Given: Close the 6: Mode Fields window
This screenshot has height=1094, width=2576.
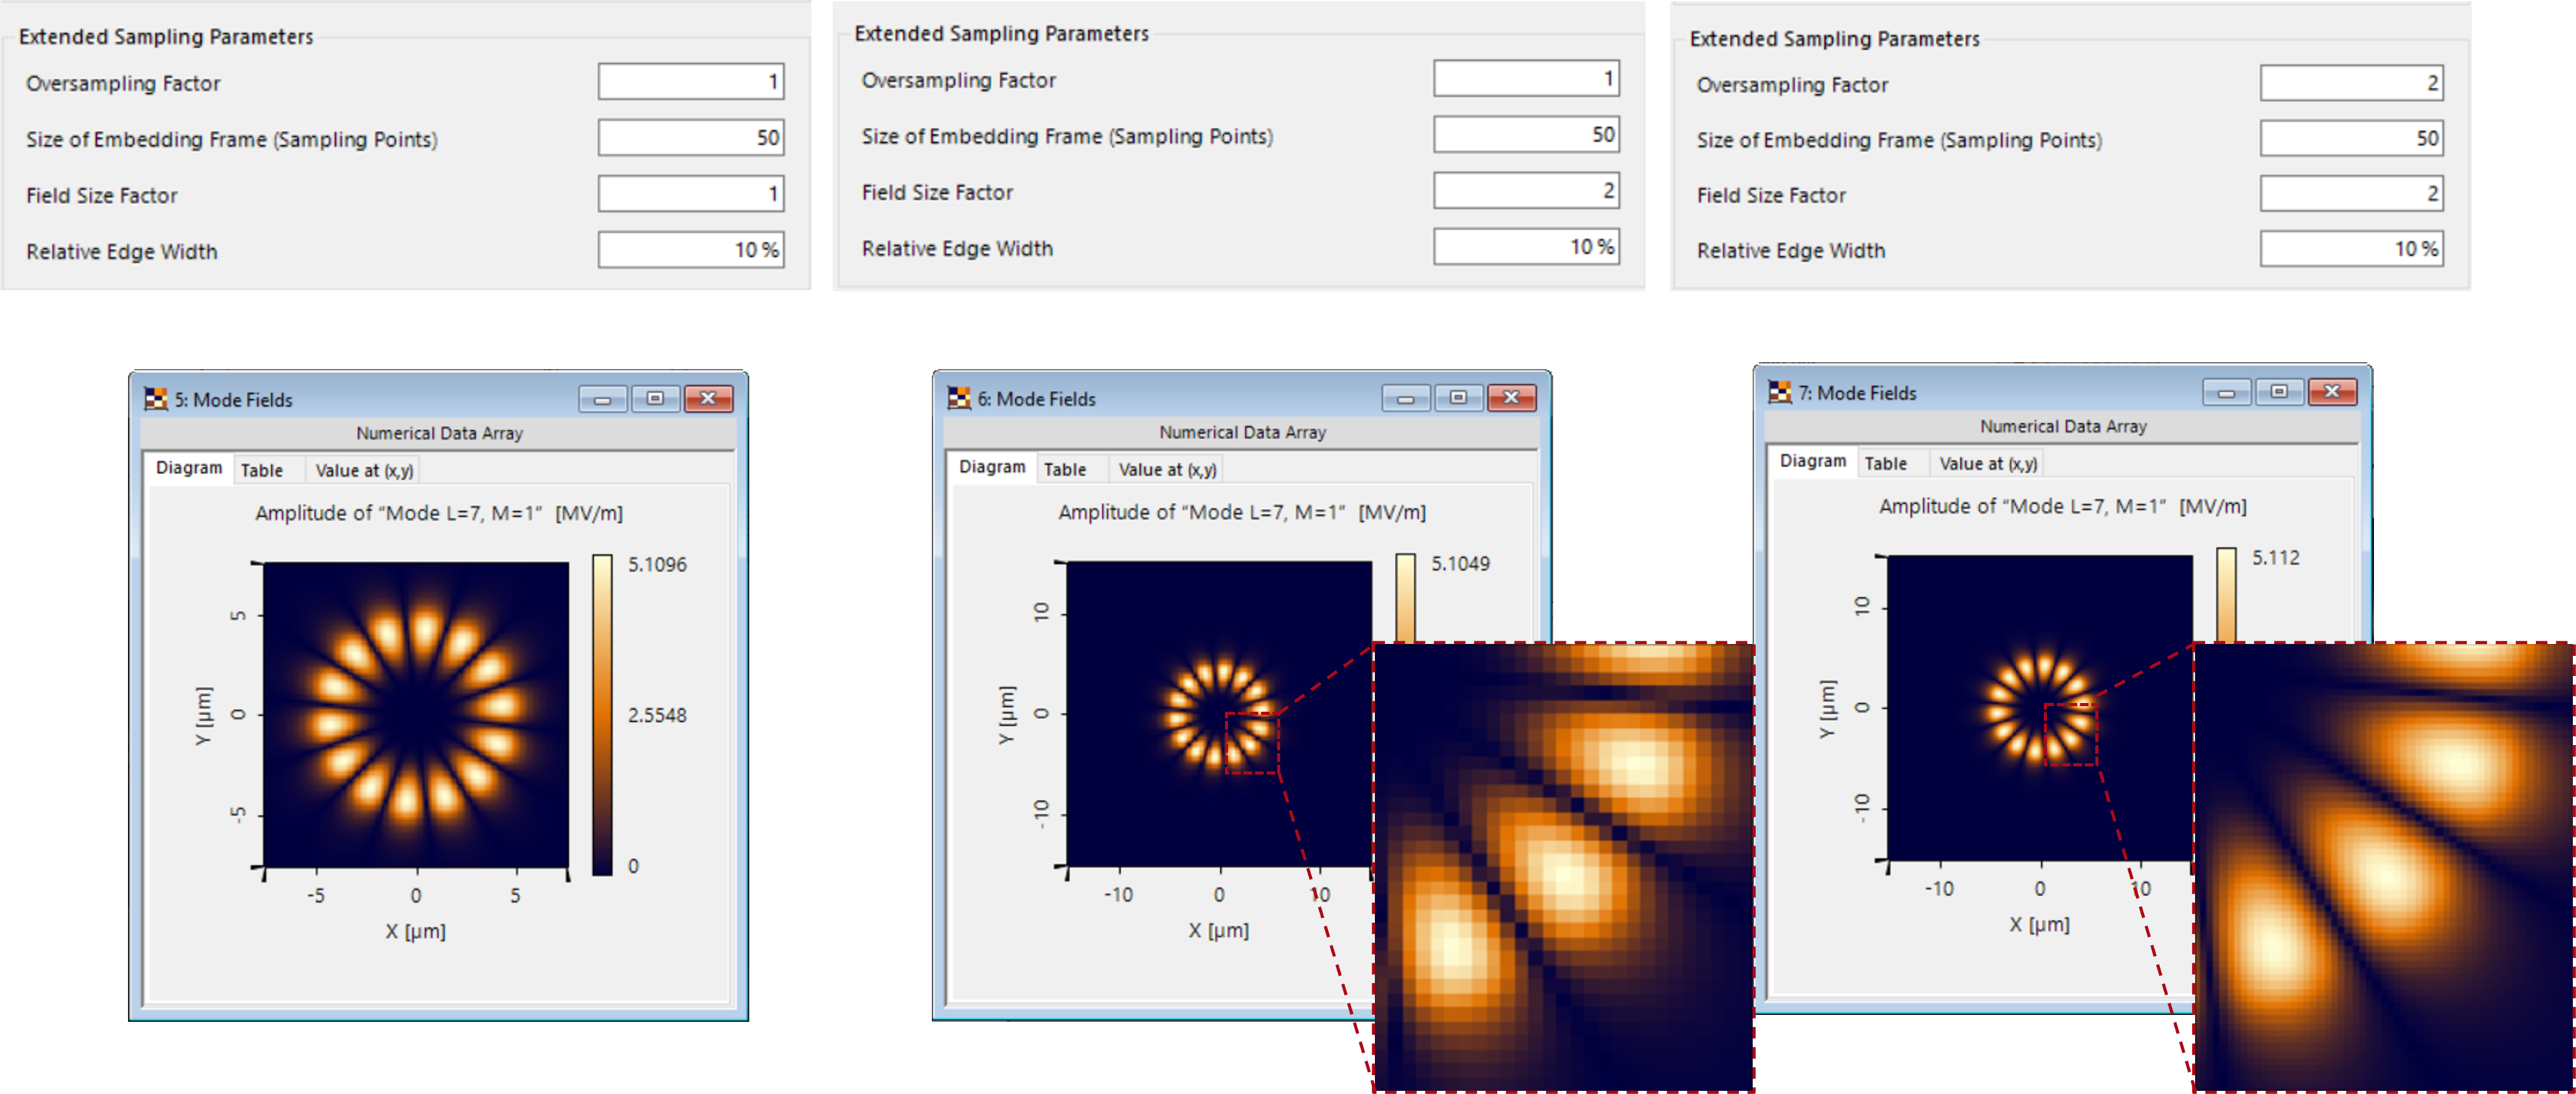Looking at the screenshot, I should pyautogui.click(x=1512, y=398).
